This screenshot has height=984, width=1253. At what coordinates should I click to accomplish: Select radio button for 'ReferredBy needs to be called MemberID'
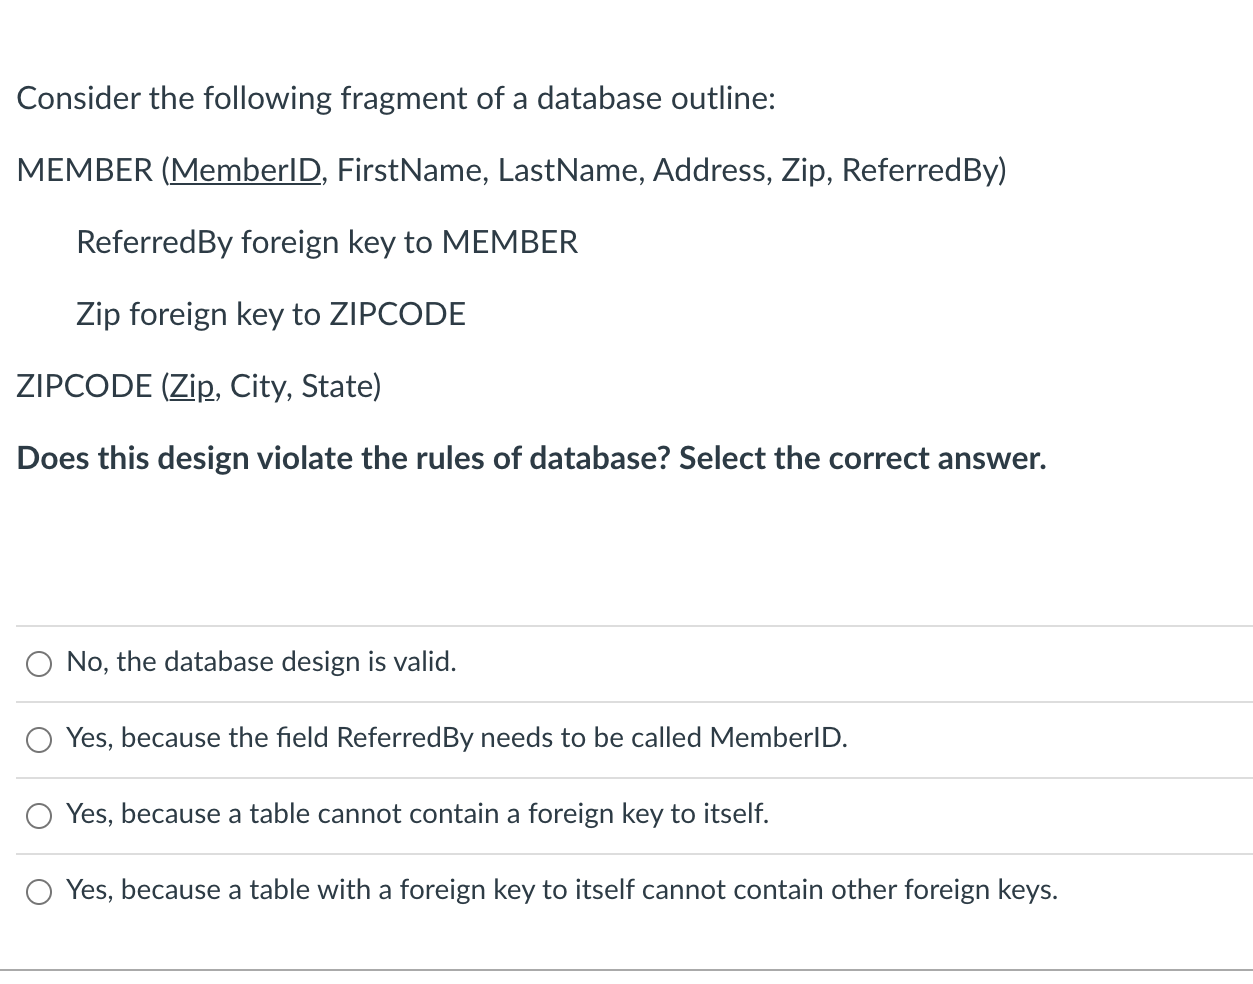[39, 740]
